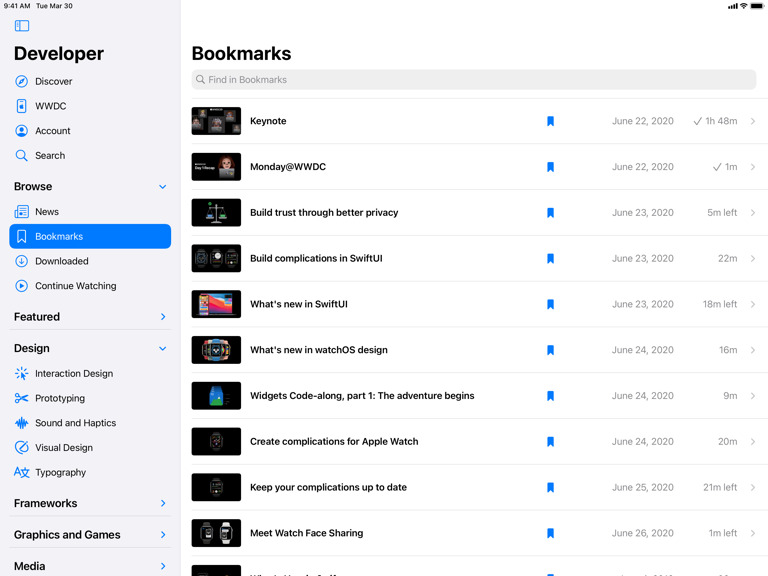Image resolution: width=768 pixels, height=576 pixels.
Task: Open the Visual Design icon
Action: point(22,447)
